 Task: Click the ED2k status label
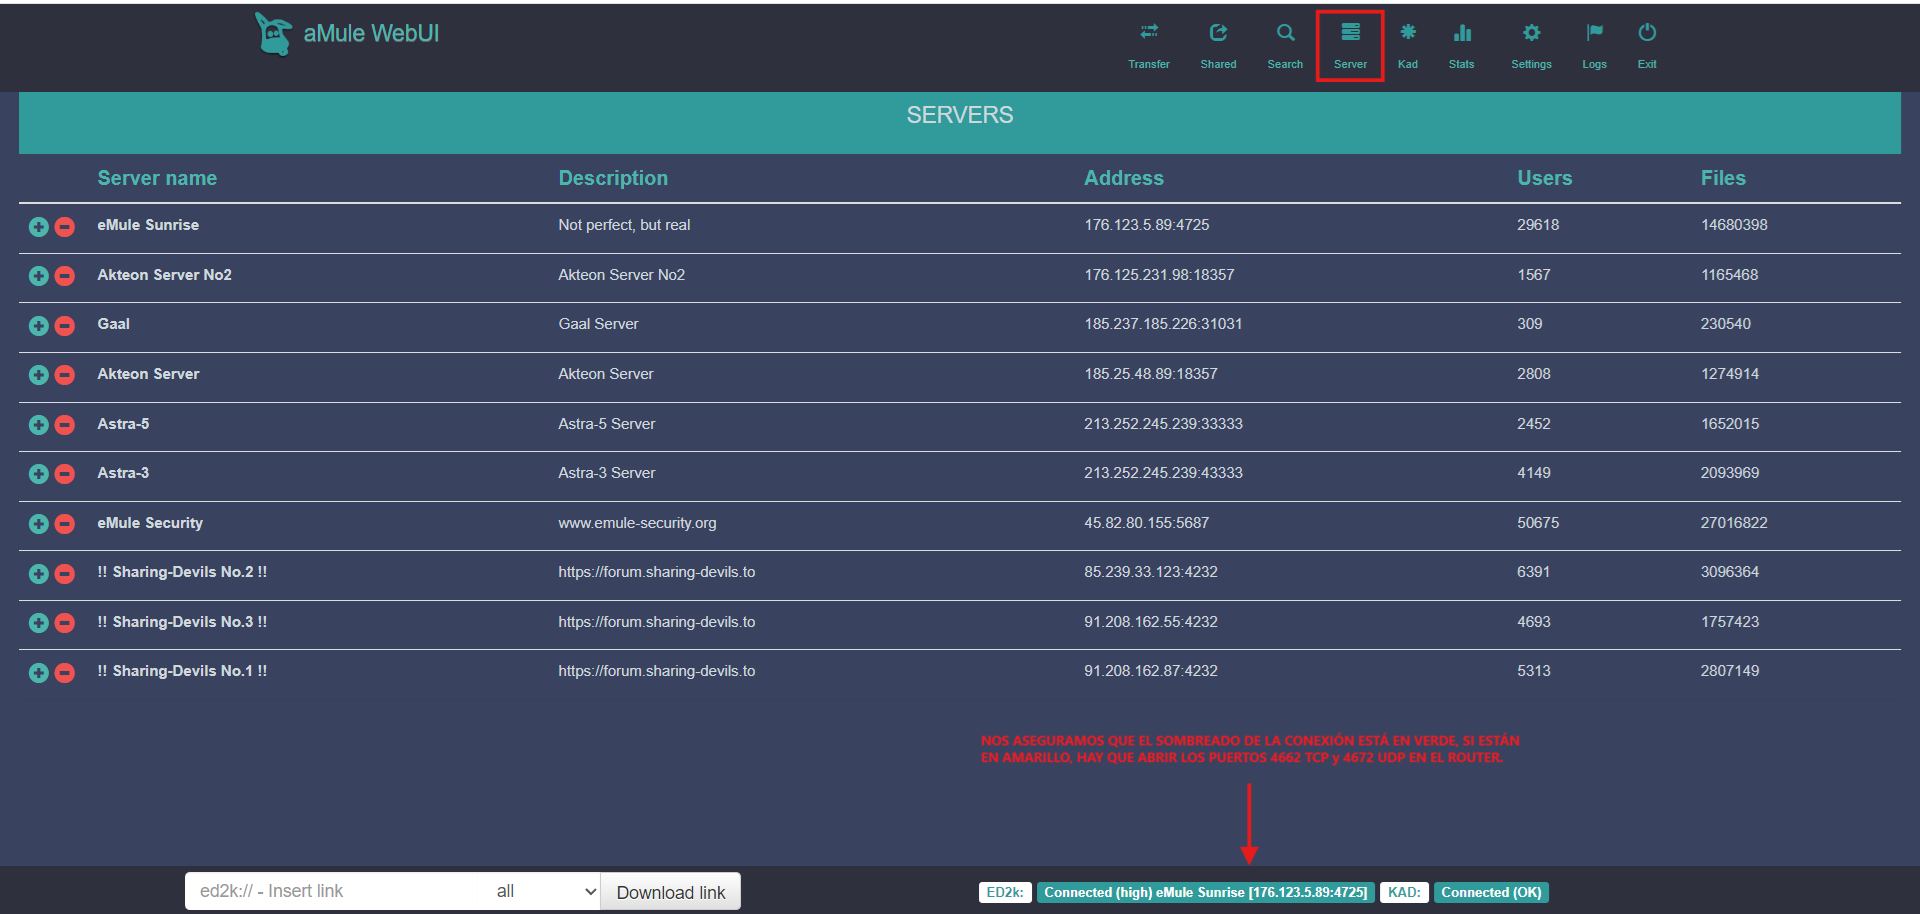coord(1005,892)
